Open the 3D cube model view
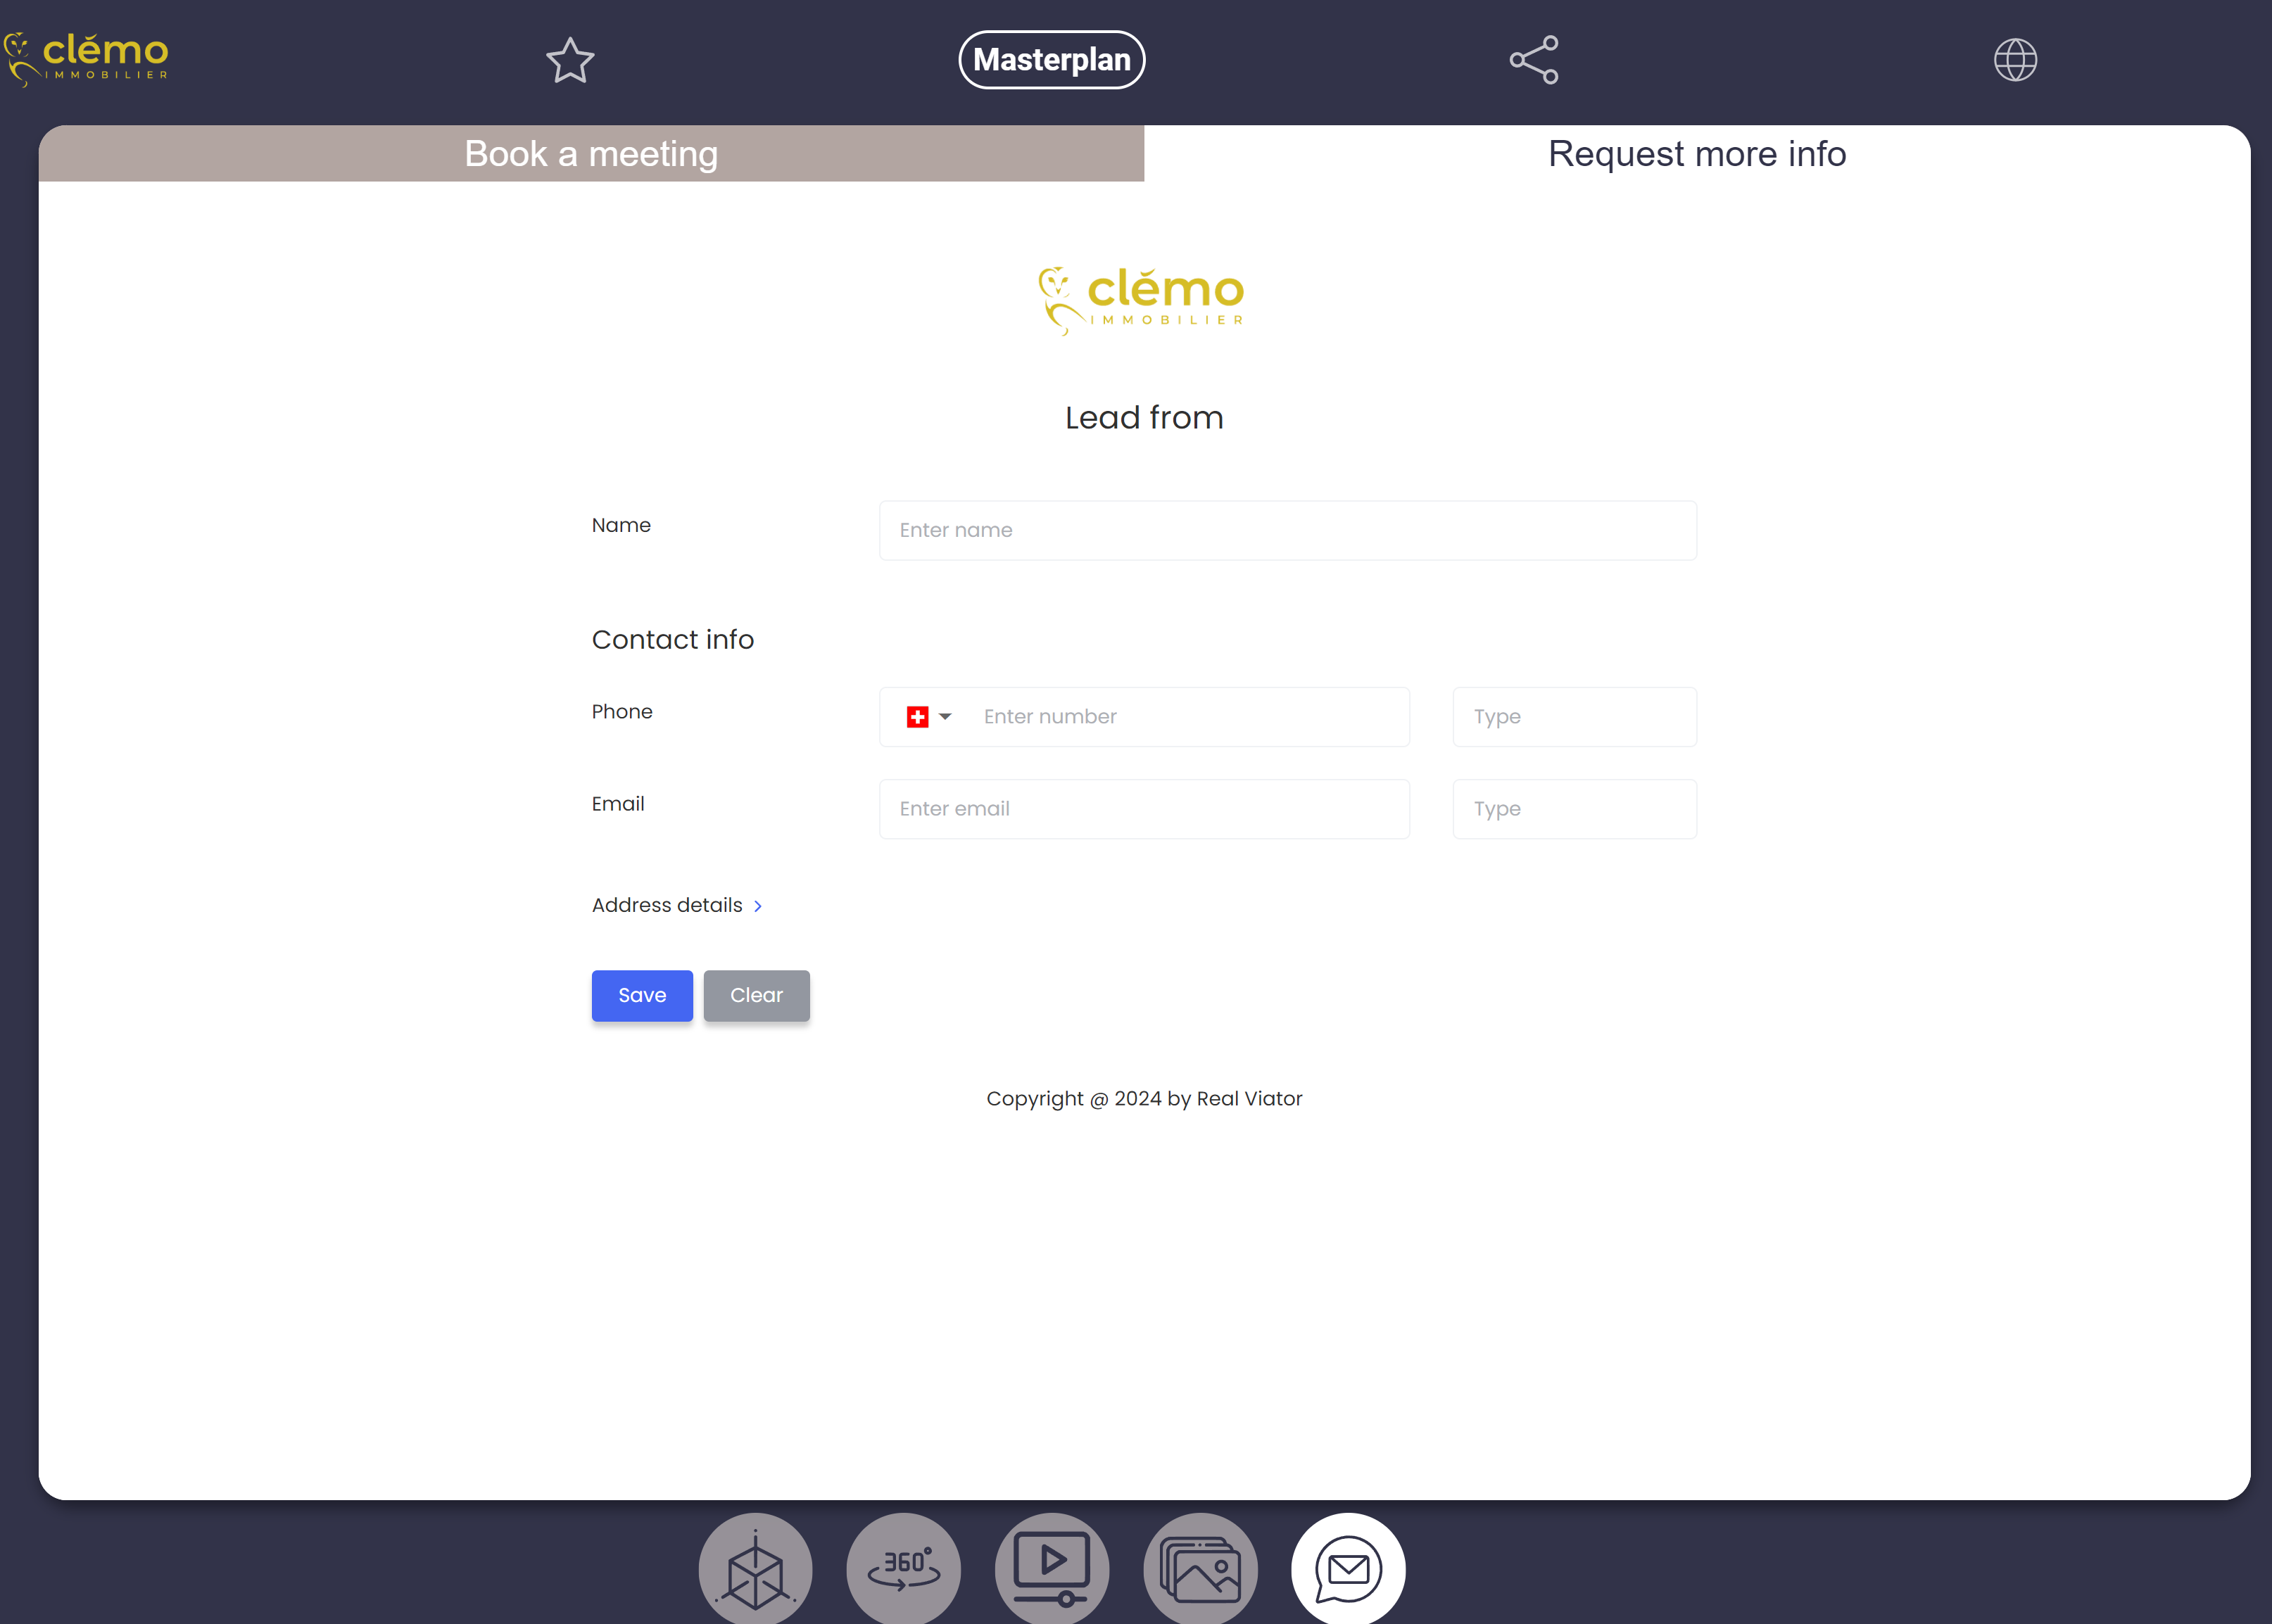The image size is (2272, 1624). [755, 1568]
